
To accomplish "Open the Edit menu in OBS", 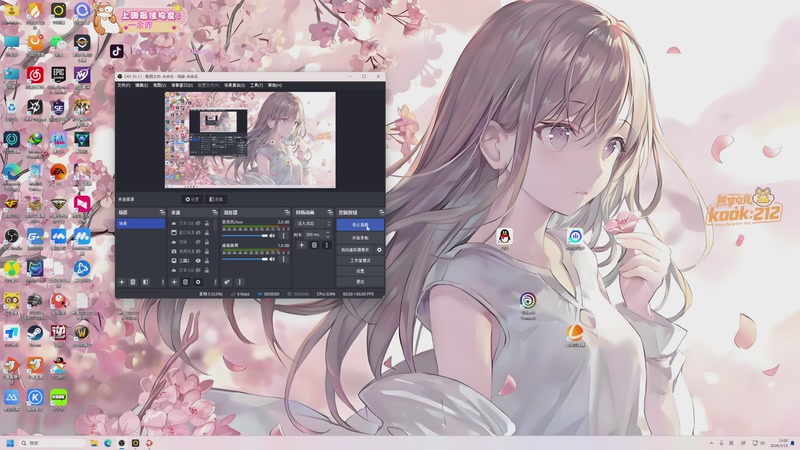I will [141, 85].
